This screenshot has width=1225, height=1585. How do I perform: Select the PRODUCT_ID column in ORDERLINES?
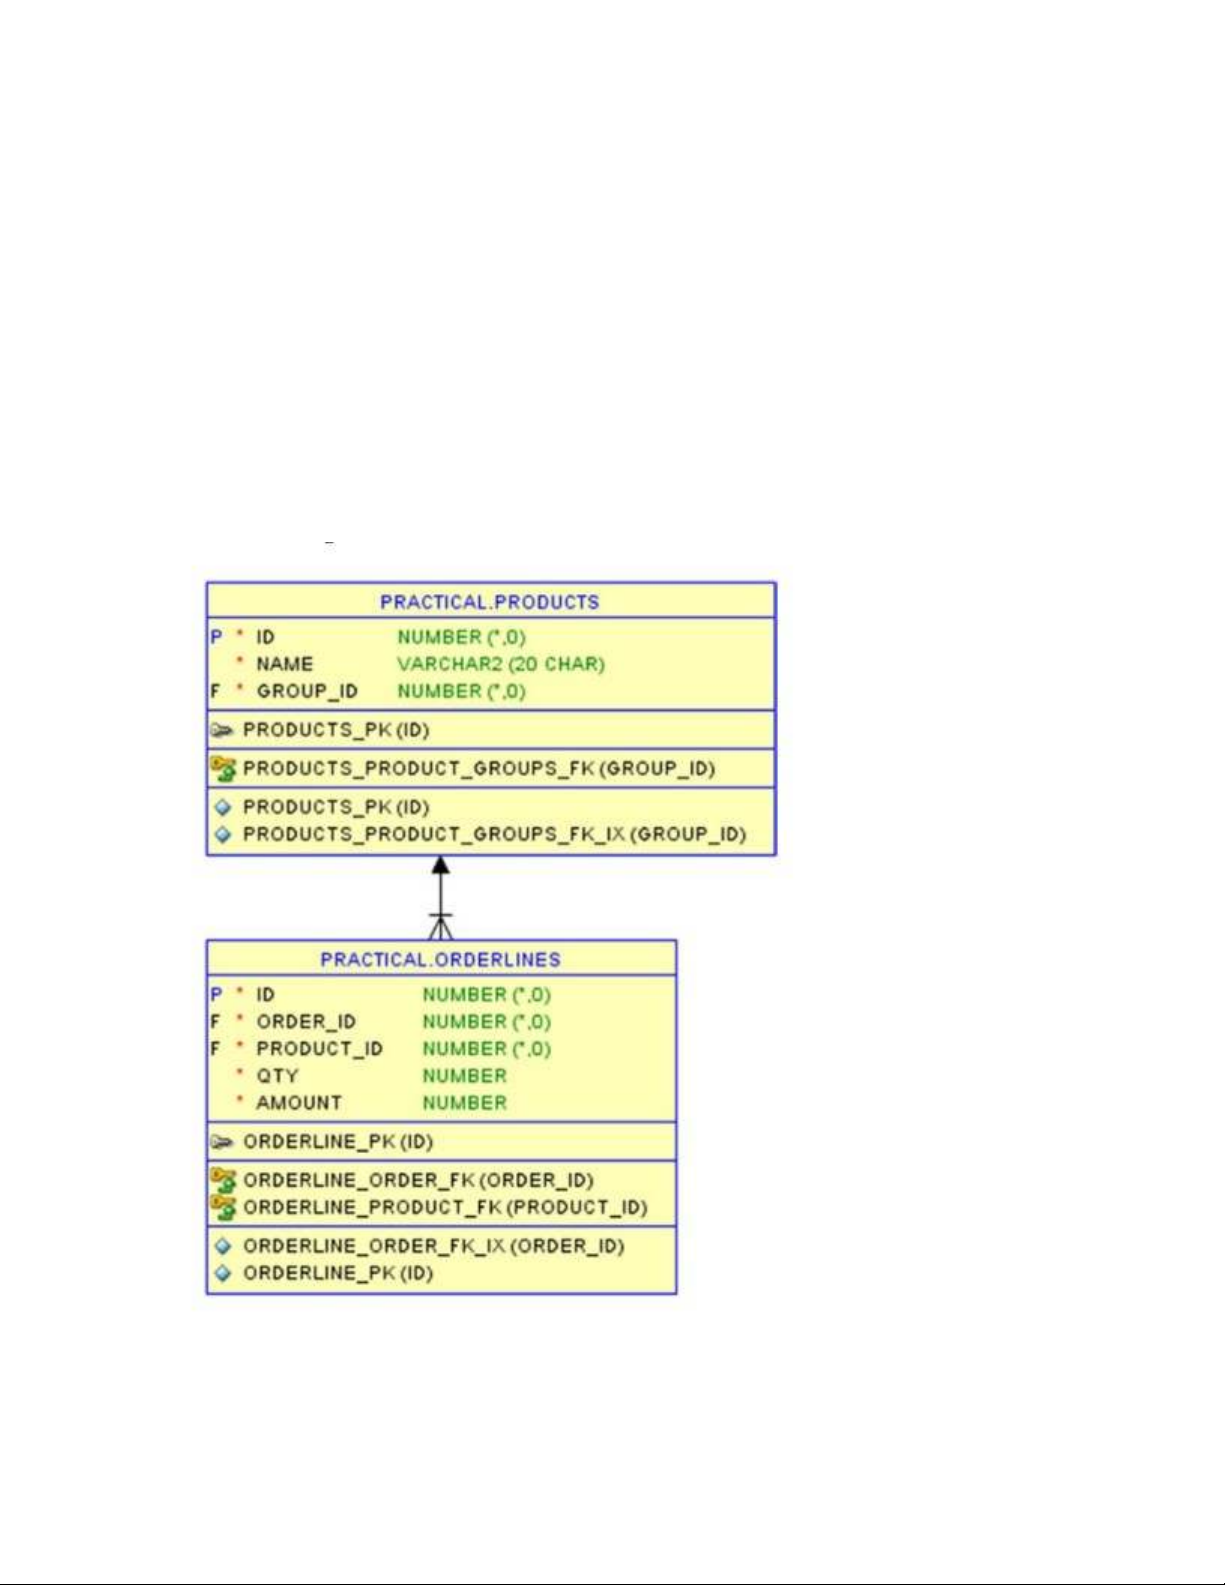[319, 1049]
